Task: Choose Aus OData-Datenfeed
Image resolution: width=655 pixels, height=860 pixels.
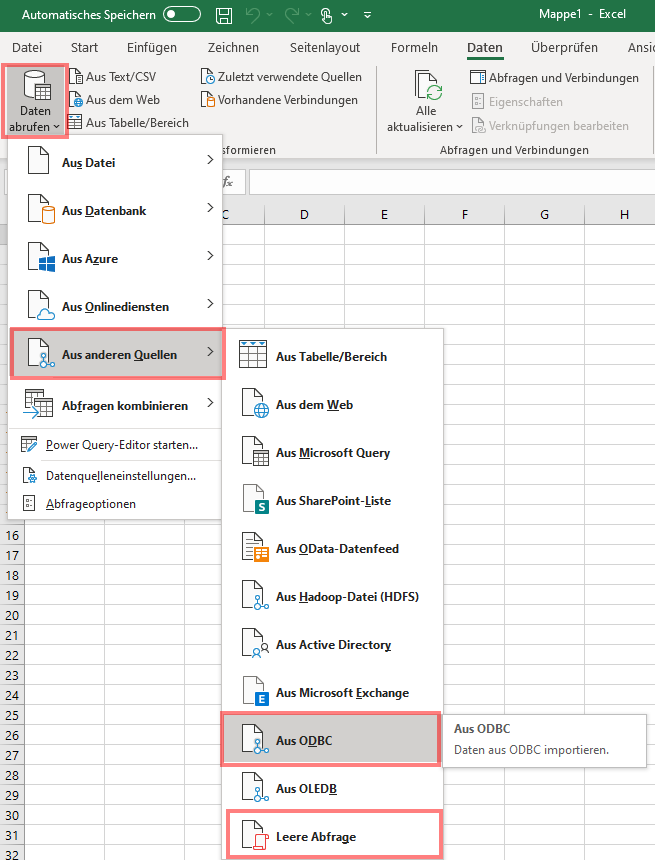Action: pos(332,548)
